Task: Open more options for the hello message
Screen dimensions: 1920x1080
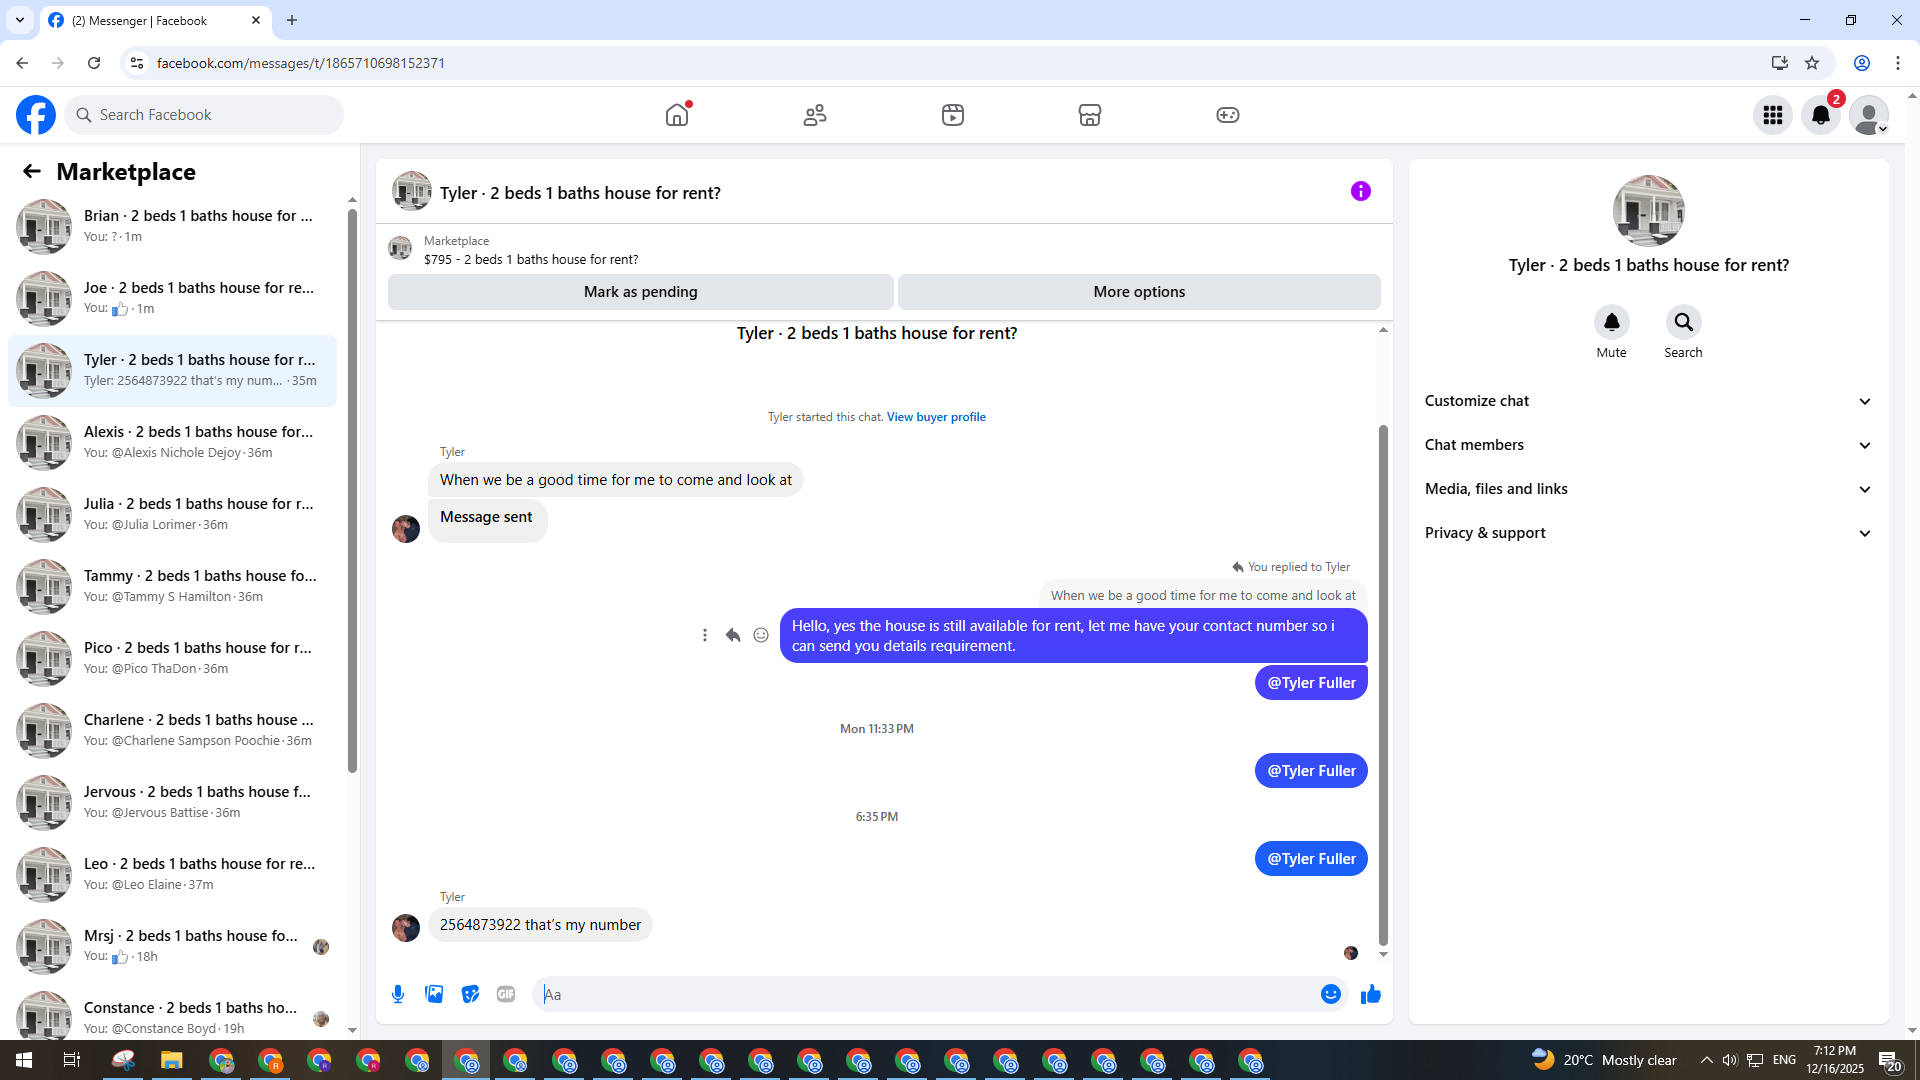Action: tap(705, 635)
